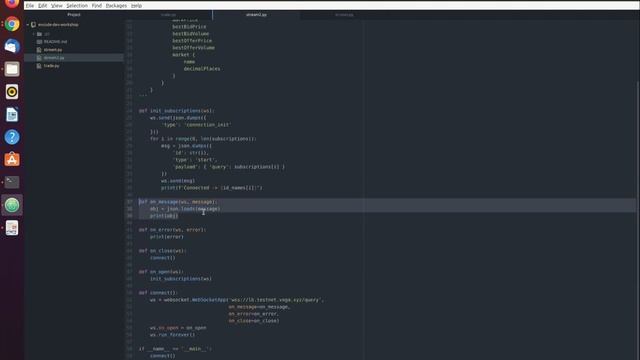Collapse the project root folder arrow
Viewport: 640px width, 360px height.
click(x=28, y=25)
